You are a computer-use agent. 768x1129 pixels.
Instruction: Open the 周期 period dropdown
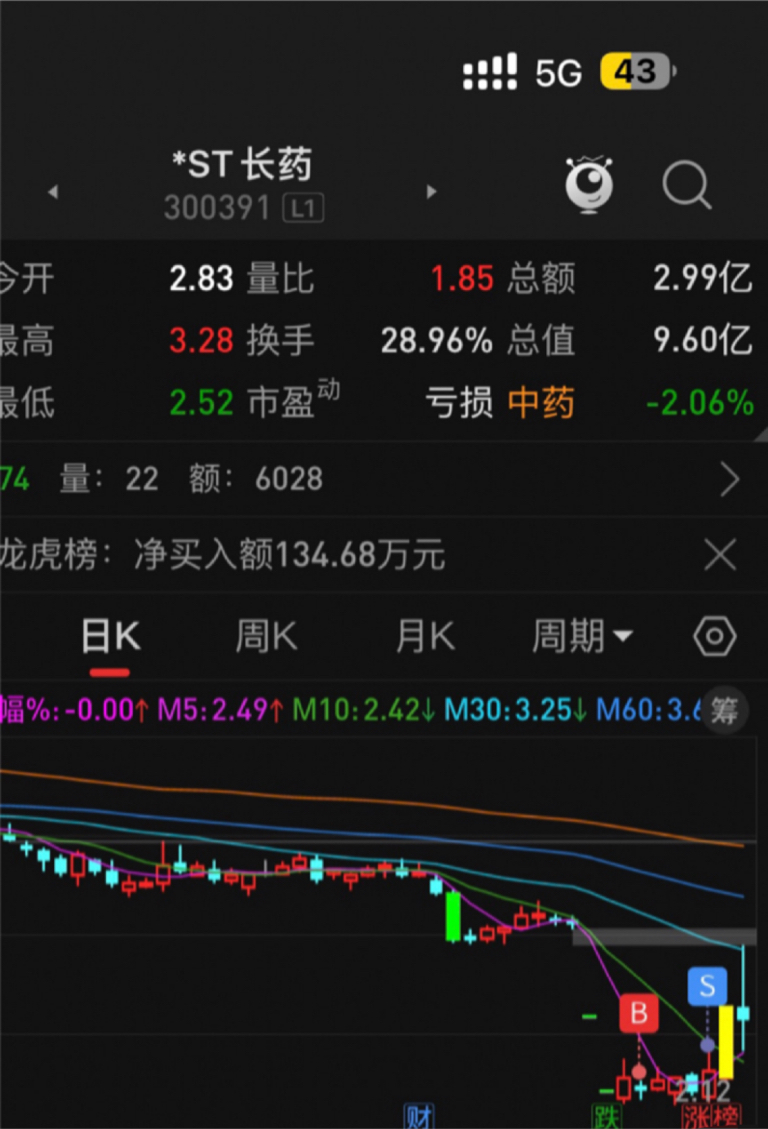click(582, 637)
